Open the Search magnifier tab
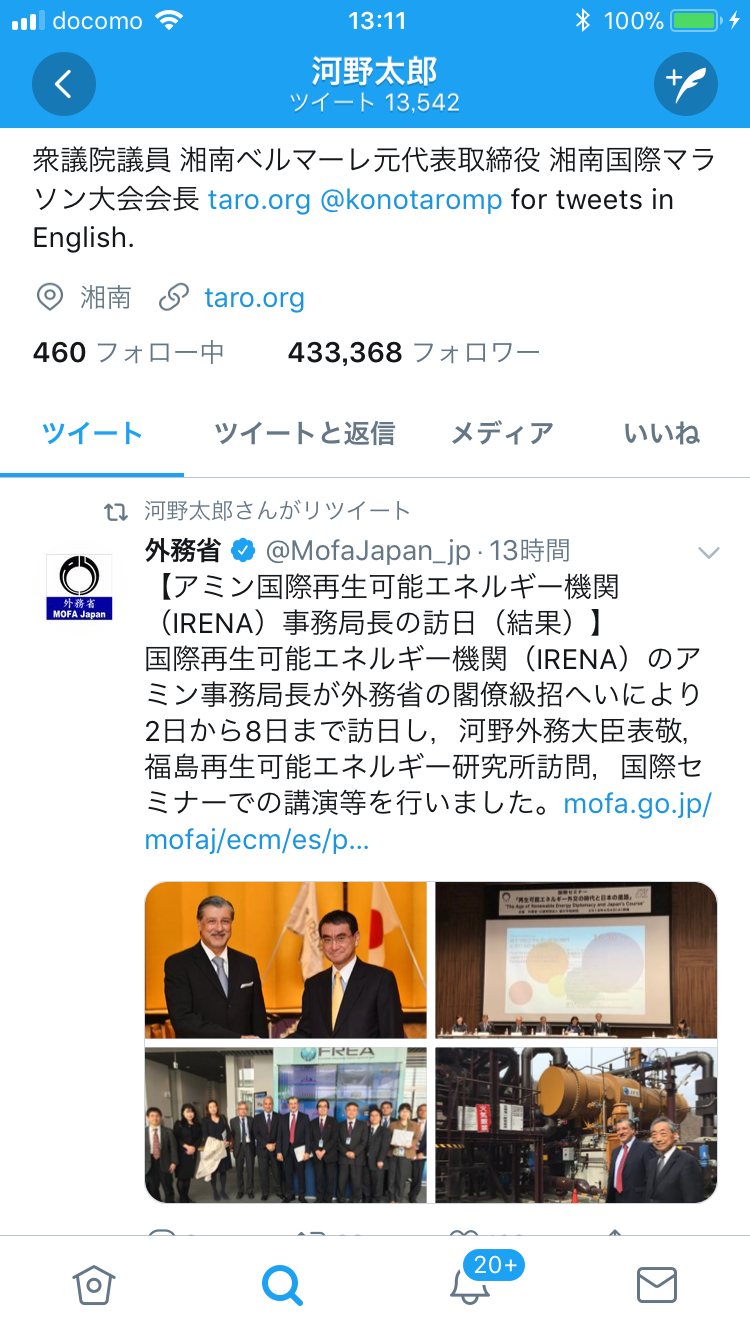The width and height of the screenshot is (750, 1334). point(281,1284)
